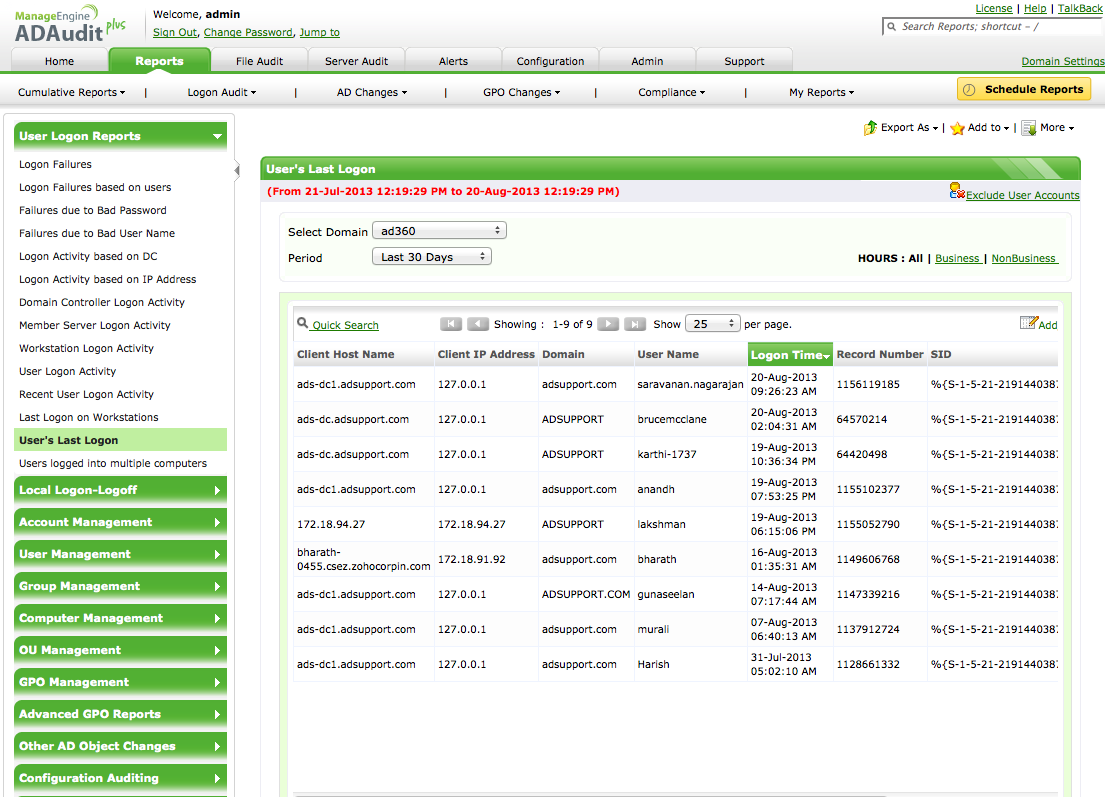Switch to the File Audit tab
1105x797 pixels.
tap(259, 61)
